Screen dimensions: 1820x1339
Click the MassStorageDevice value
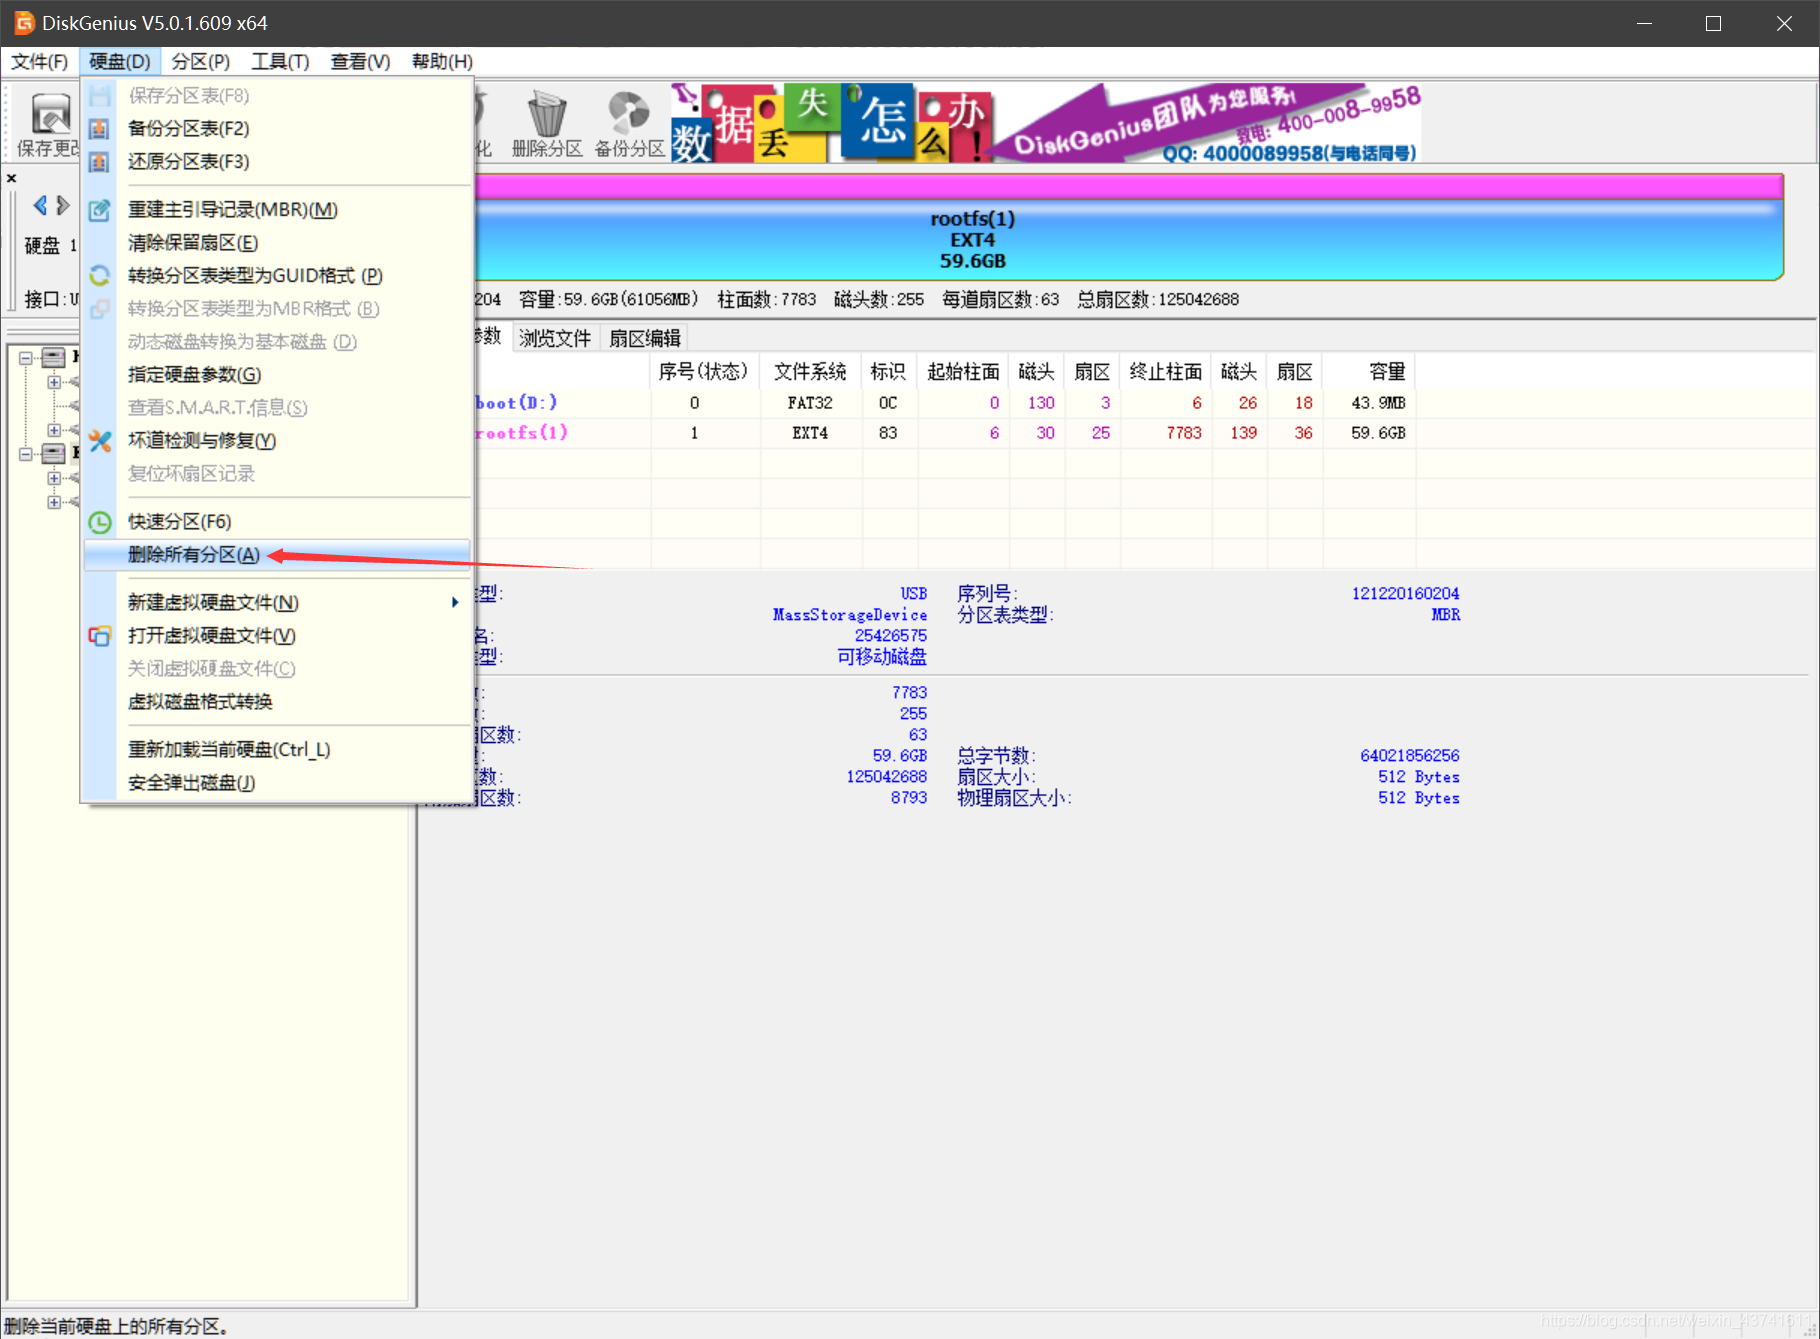click(850, 615)
